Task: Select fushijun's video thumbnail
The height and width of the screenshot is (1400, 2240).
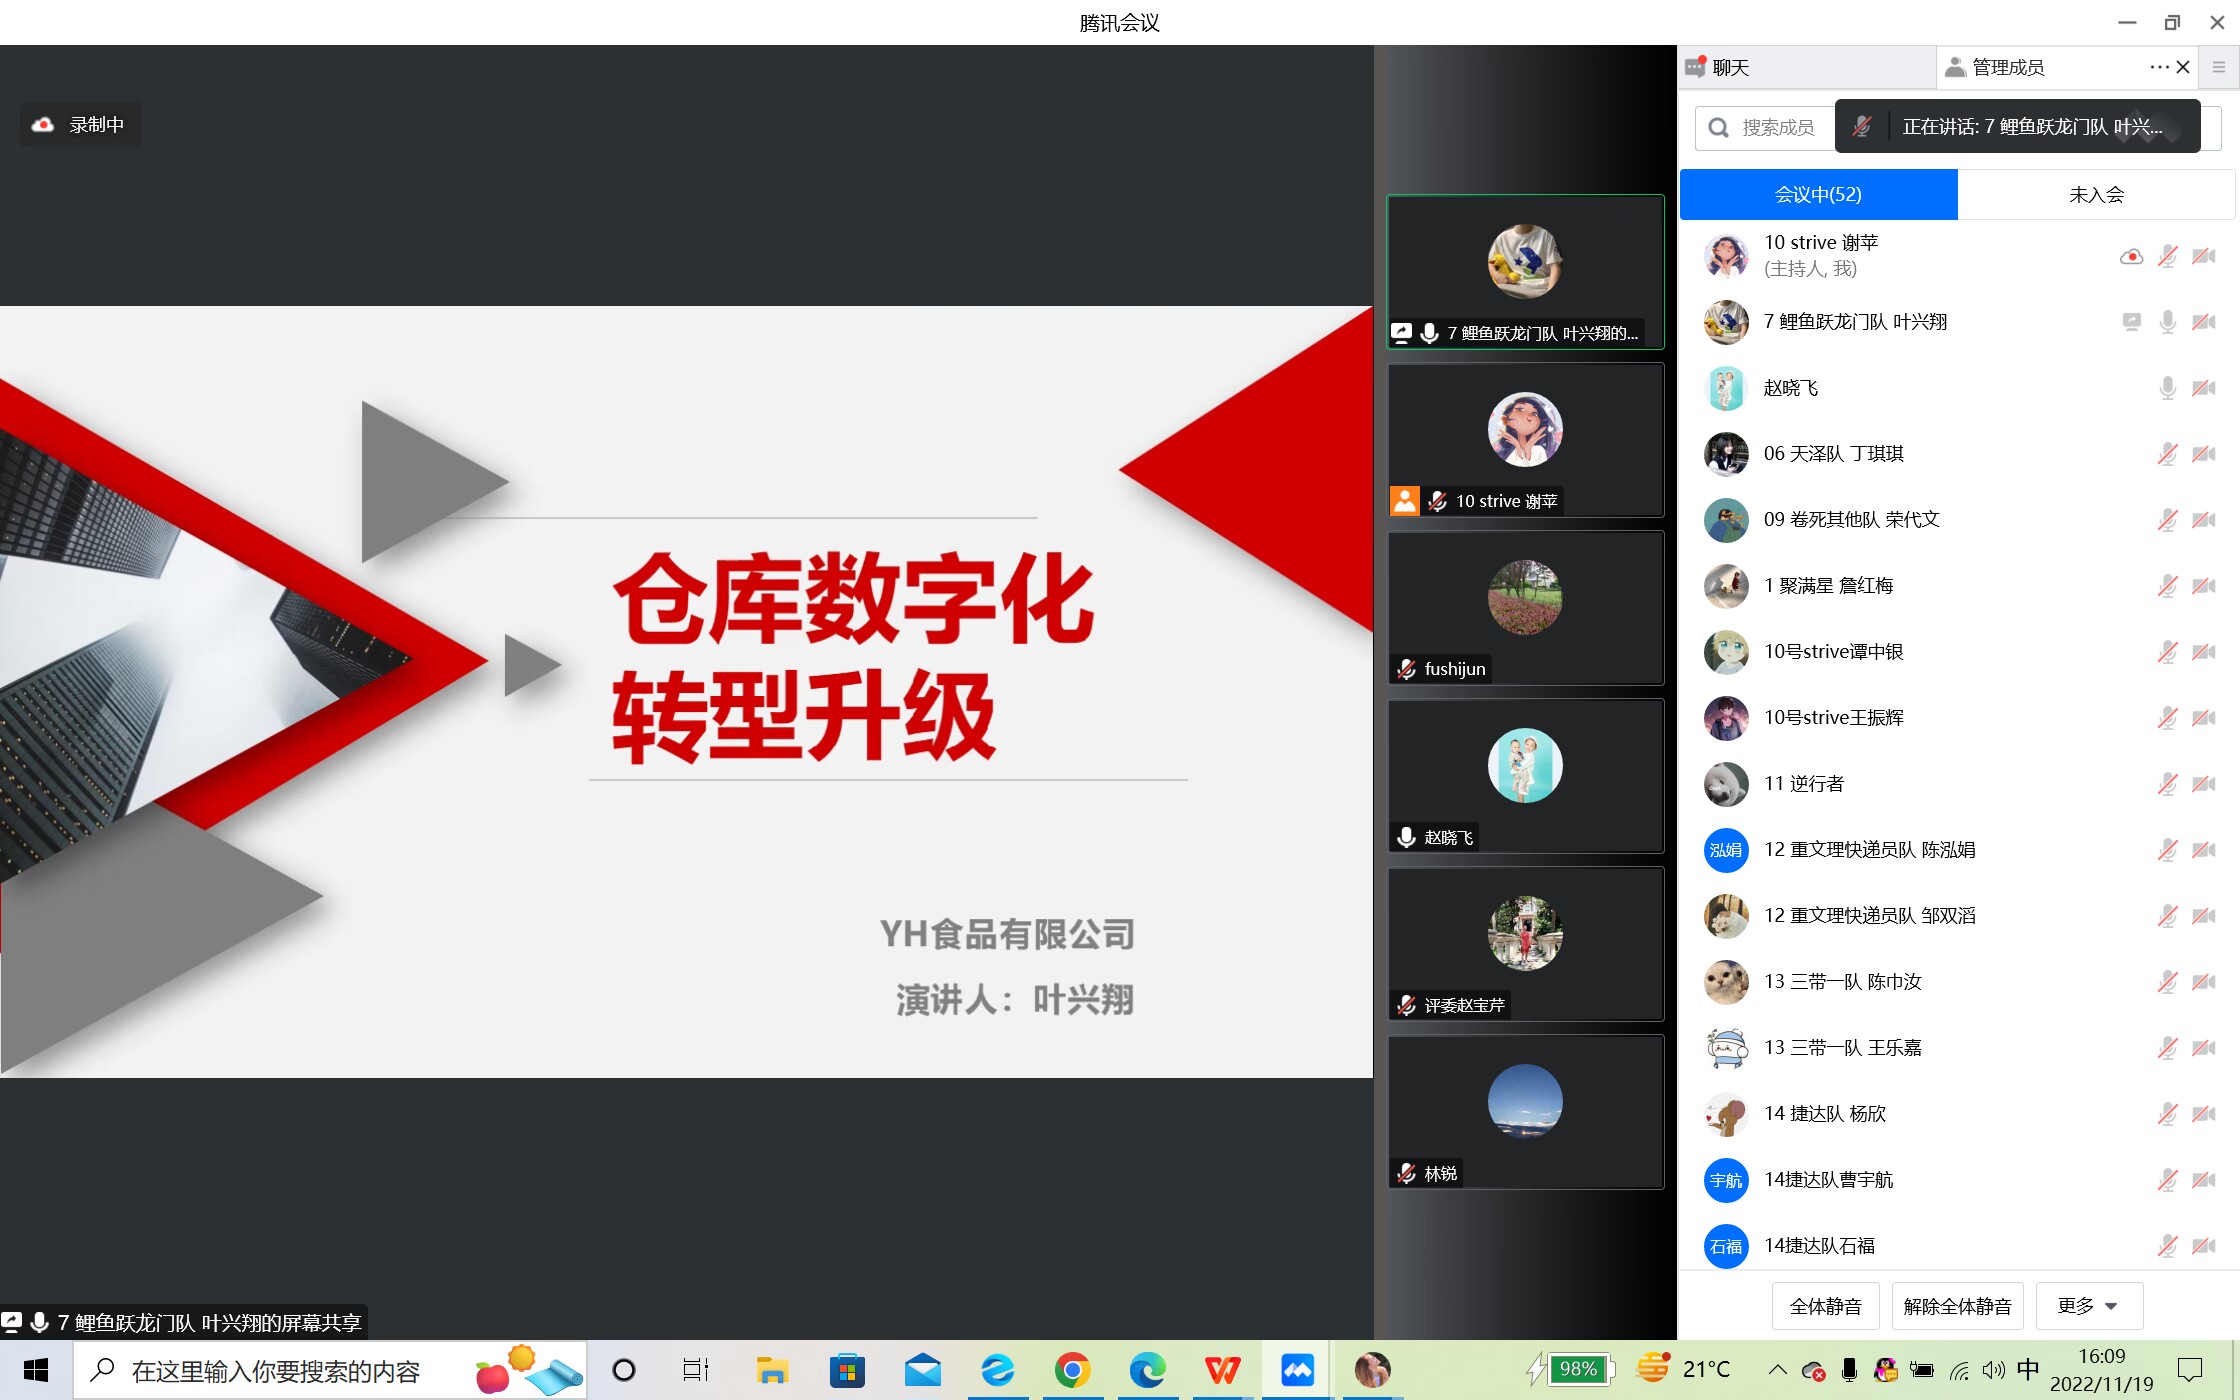Action: point(1525,607)
